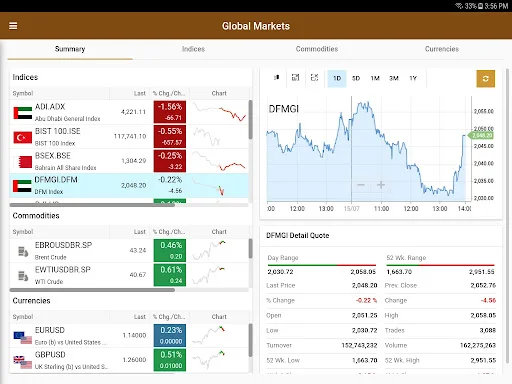This screenshot has width=512, height=384.
Task: Click the GBPUSD sparkline chart
Action: click(x=209, y=361)
